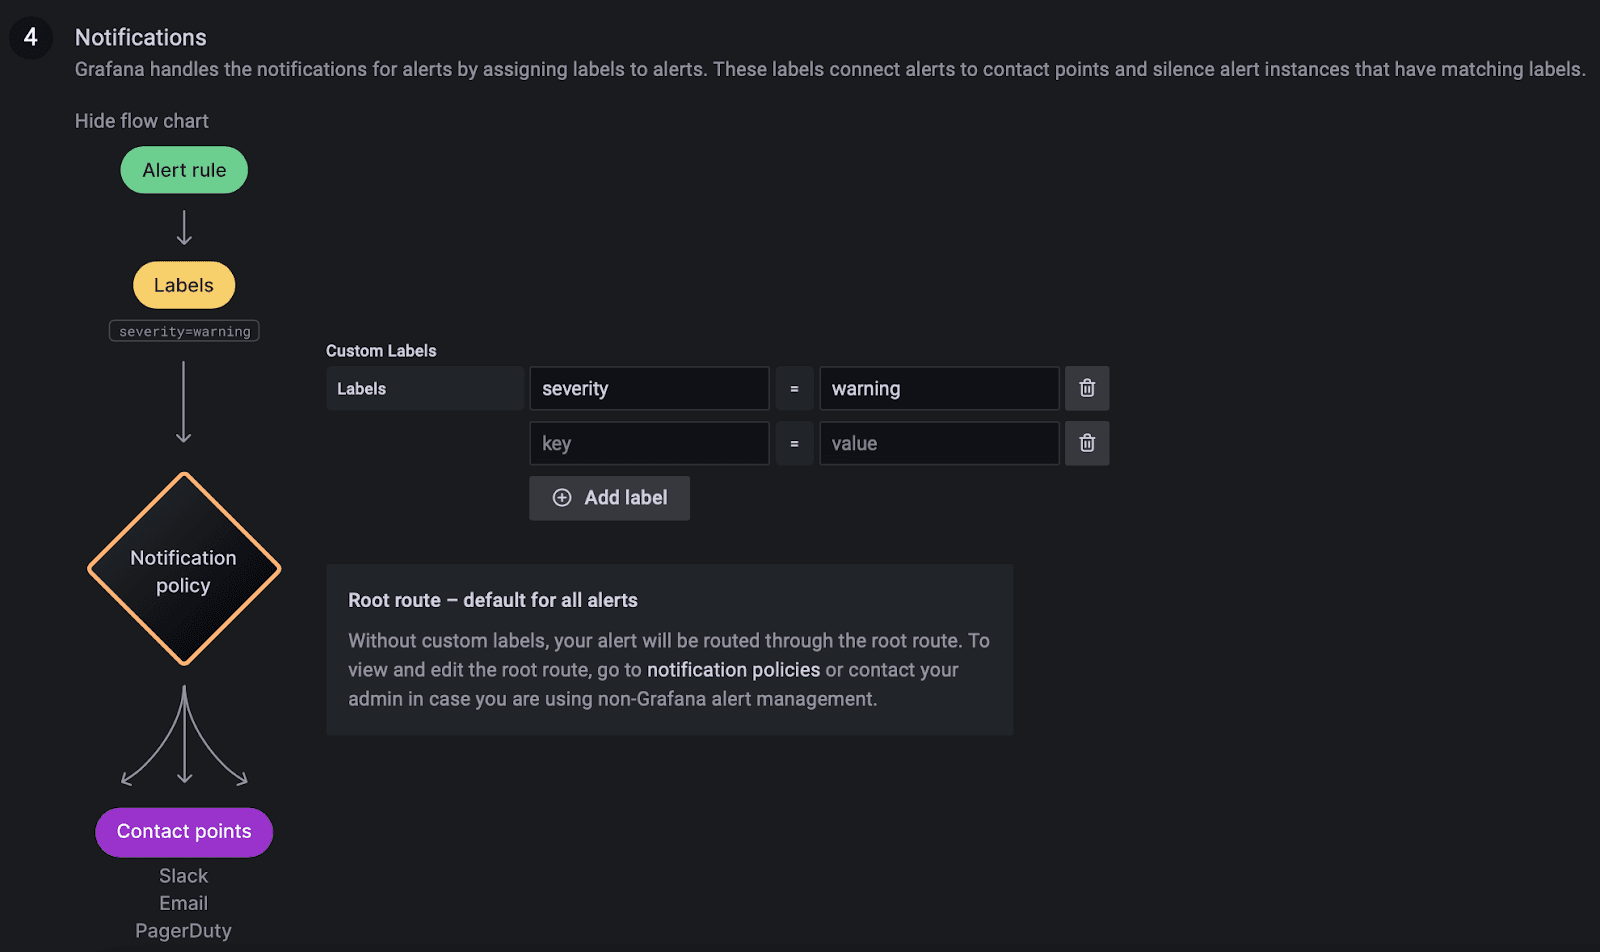
Task: Click the Email contact point text
Action: [x=184, y=903]
